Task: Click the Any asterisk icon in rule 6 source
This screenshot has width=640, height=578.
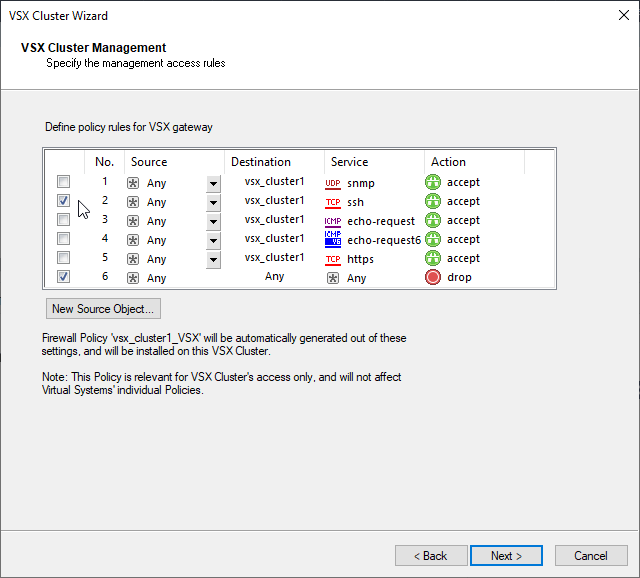Action: [133, 278]
